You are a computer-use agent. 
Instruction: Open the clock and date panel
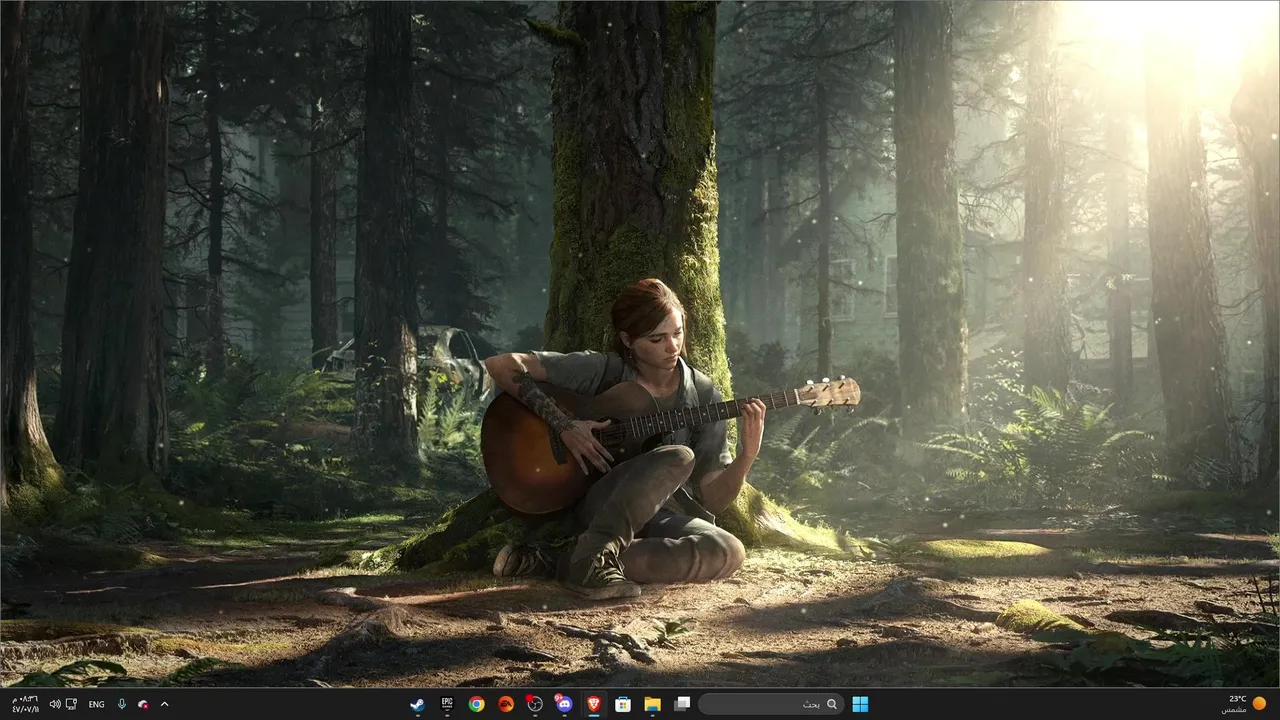(x=25, y=704)
